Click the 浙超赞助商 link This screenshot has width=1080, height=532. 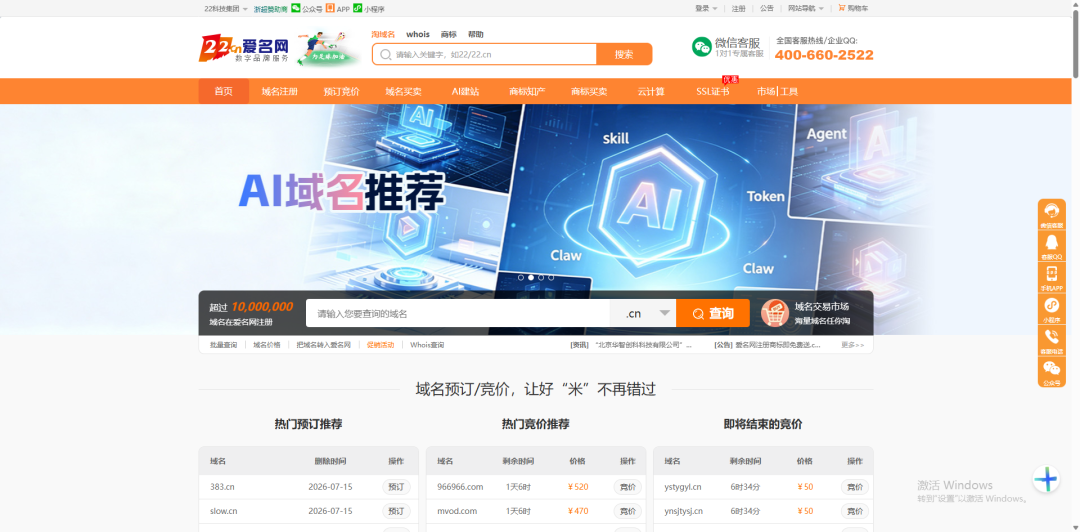[x=271, y=9]
